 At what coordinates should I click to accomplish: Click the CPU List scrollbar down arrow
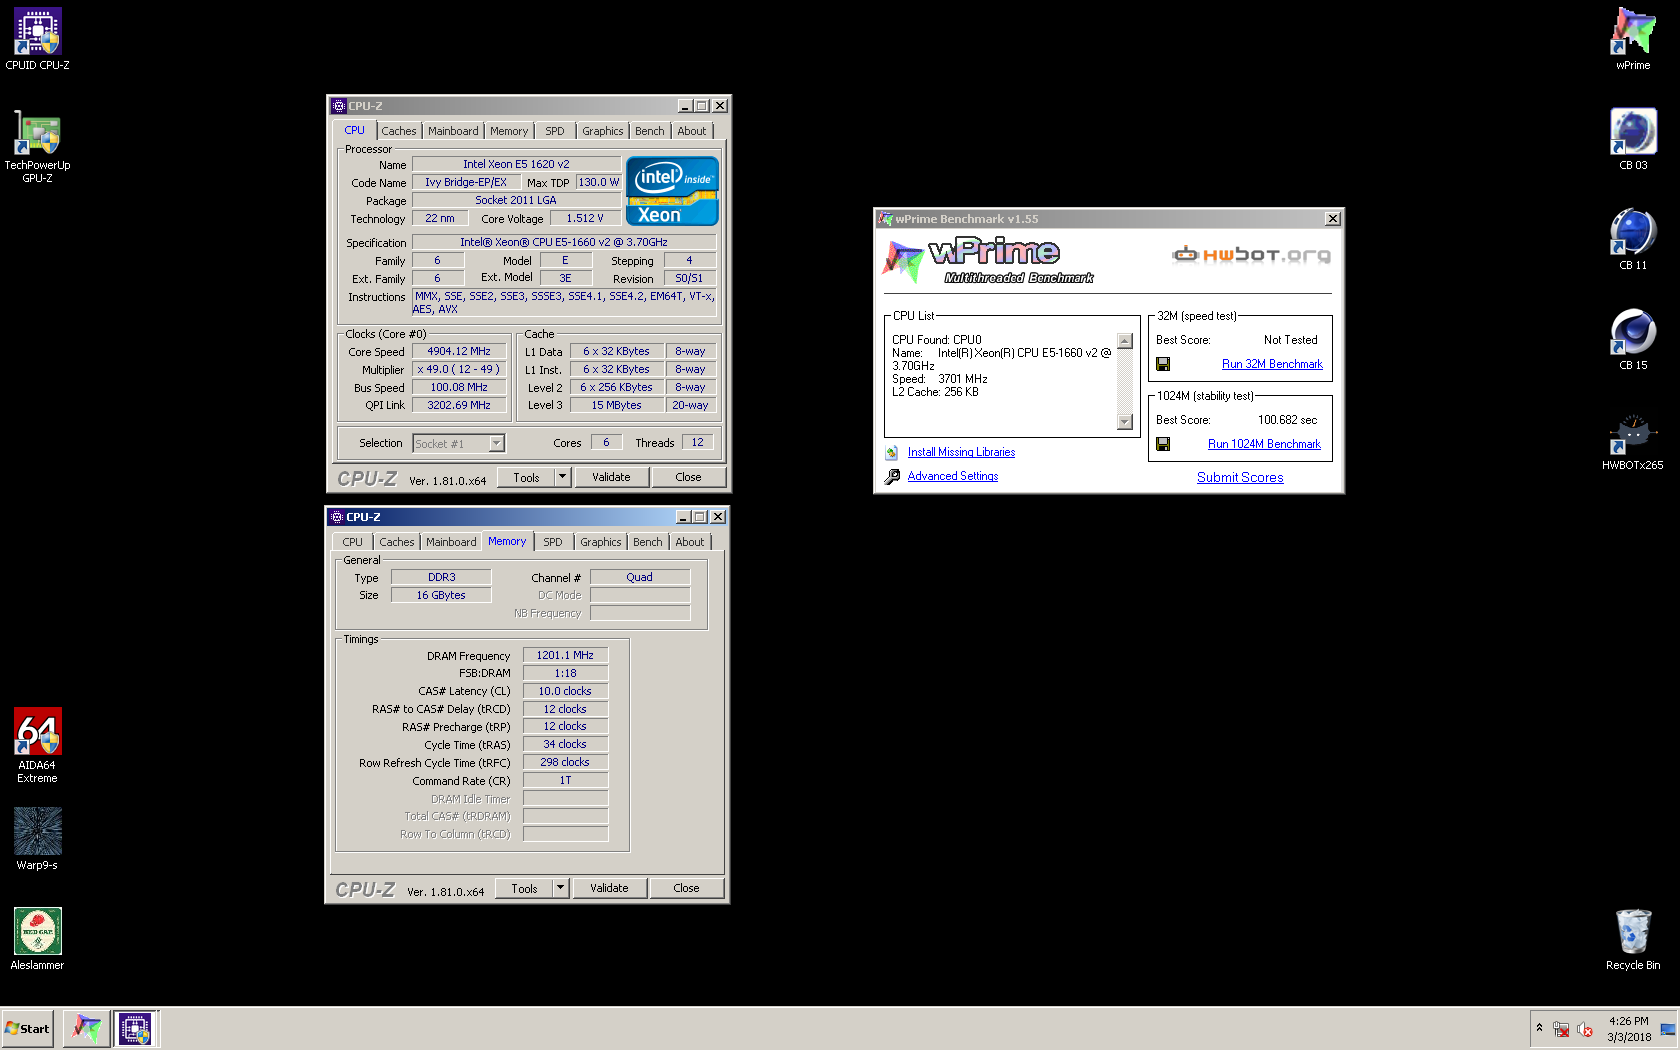pos(1125,422)
